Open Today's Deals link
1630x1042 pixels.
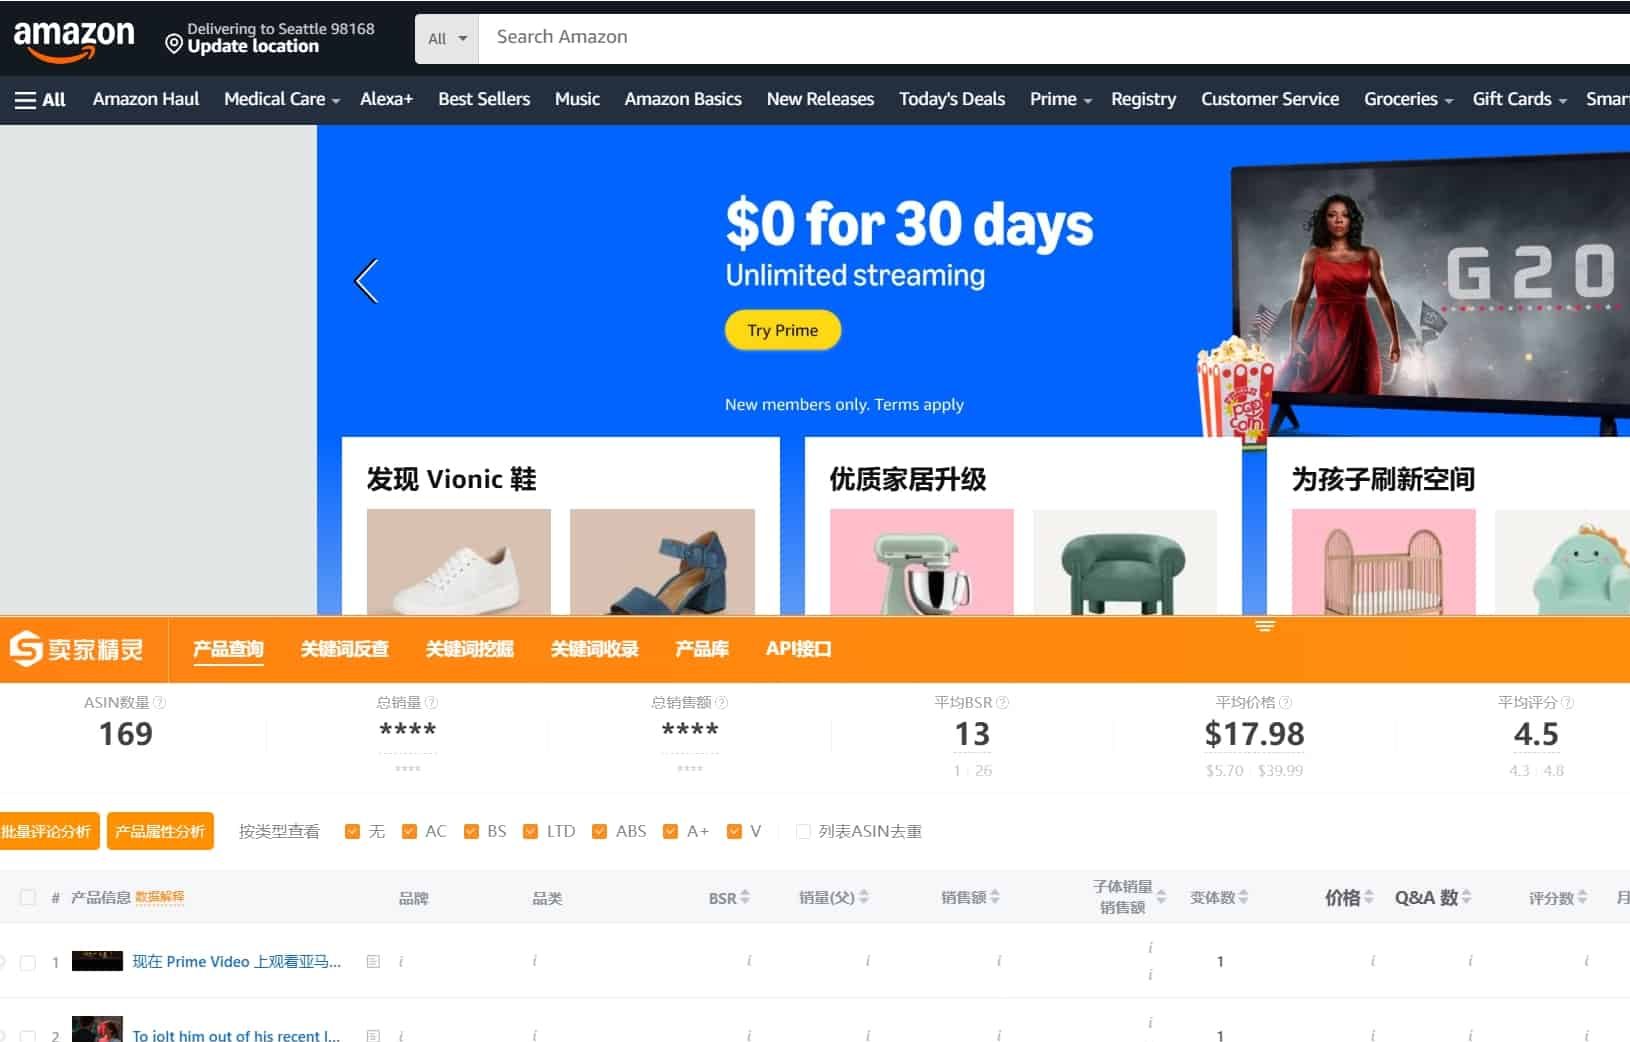click(x=952, y=99)
